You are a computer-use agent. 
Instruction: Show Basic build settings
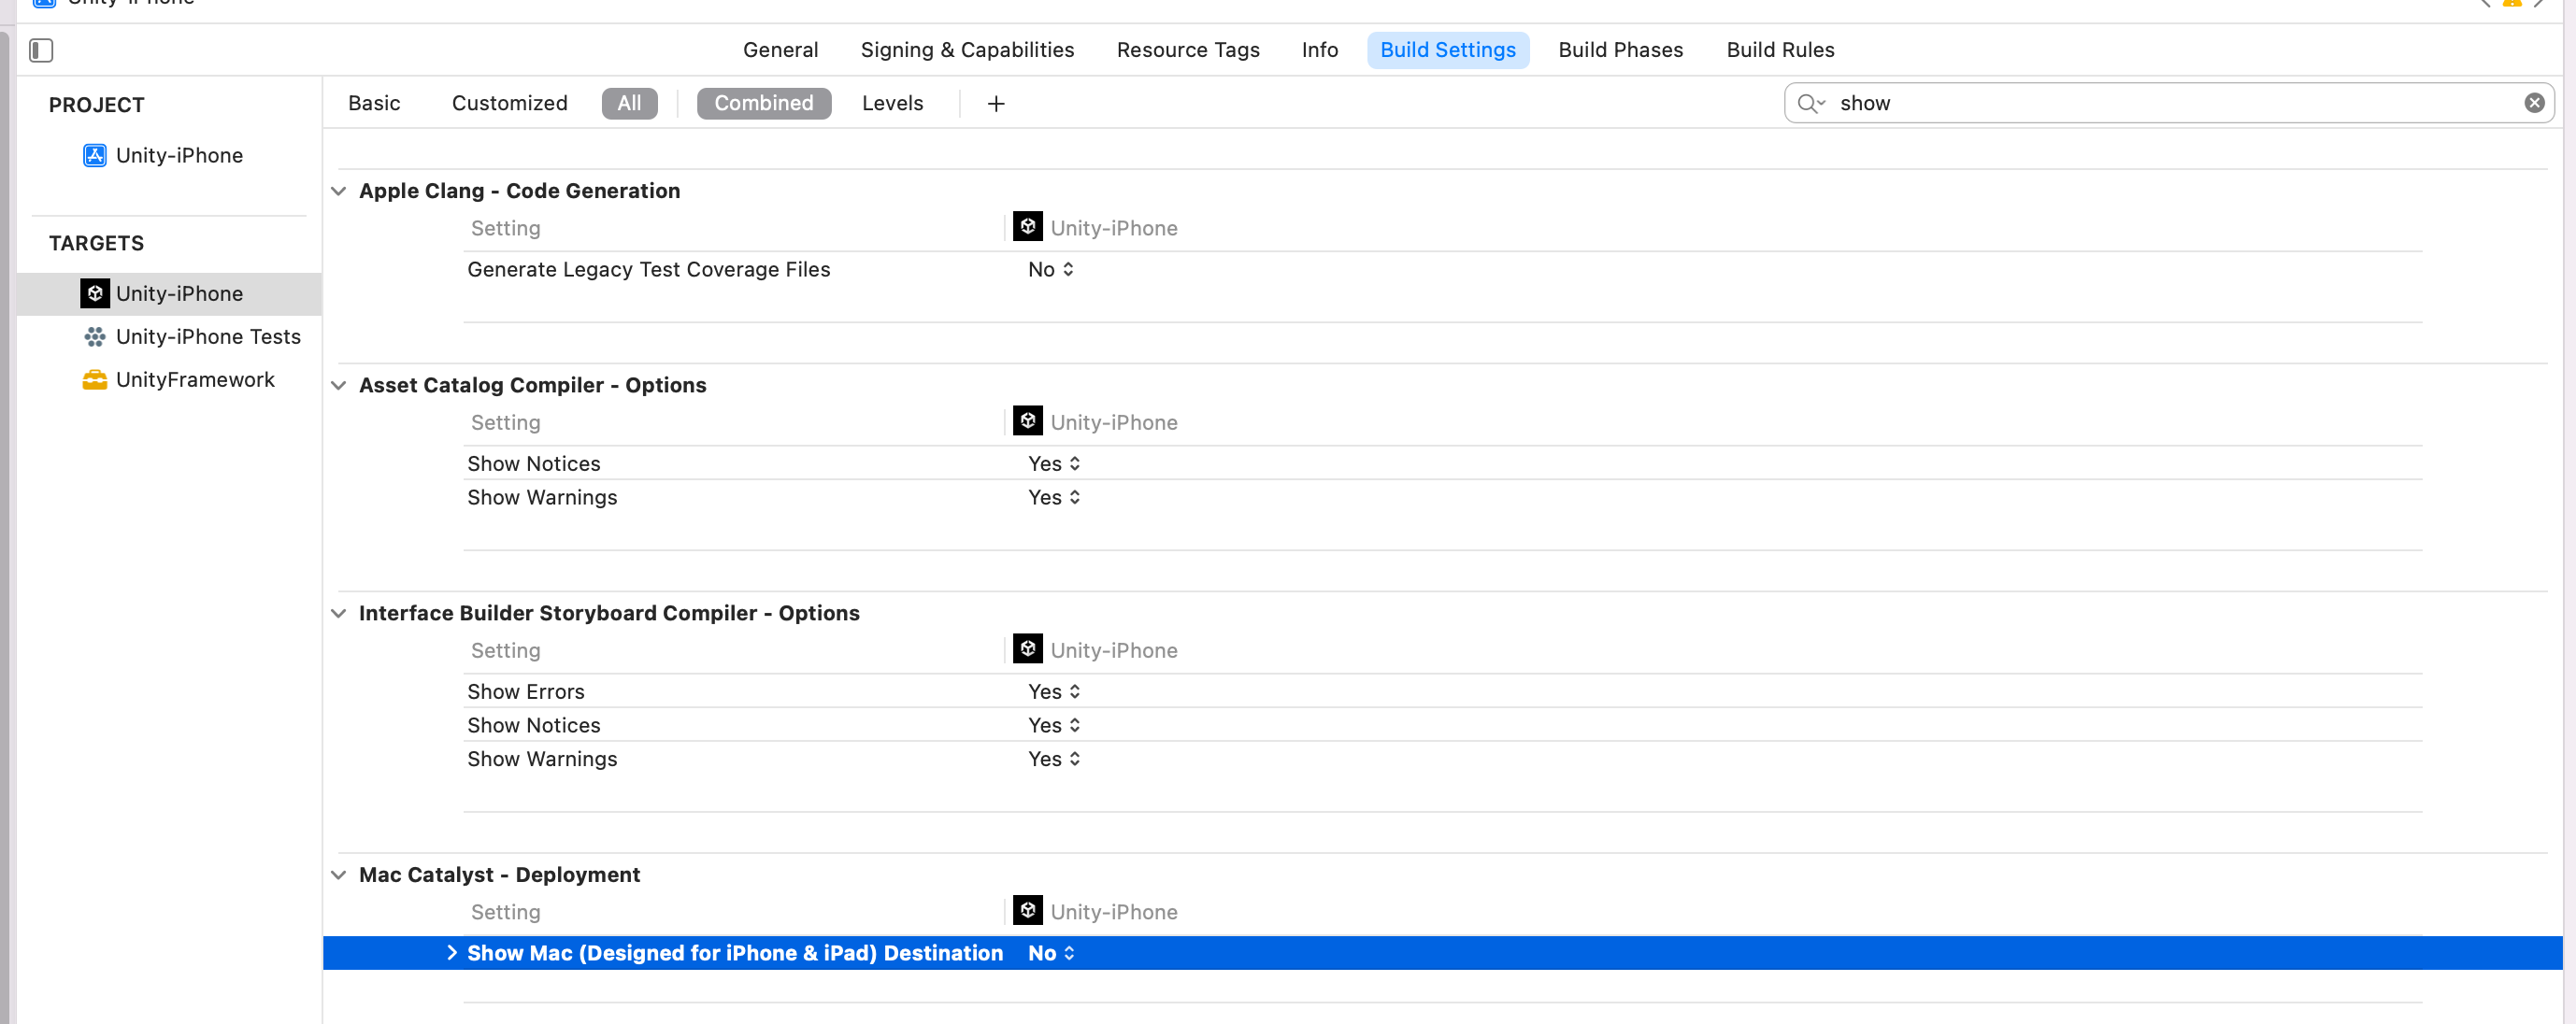click(374, 103)
